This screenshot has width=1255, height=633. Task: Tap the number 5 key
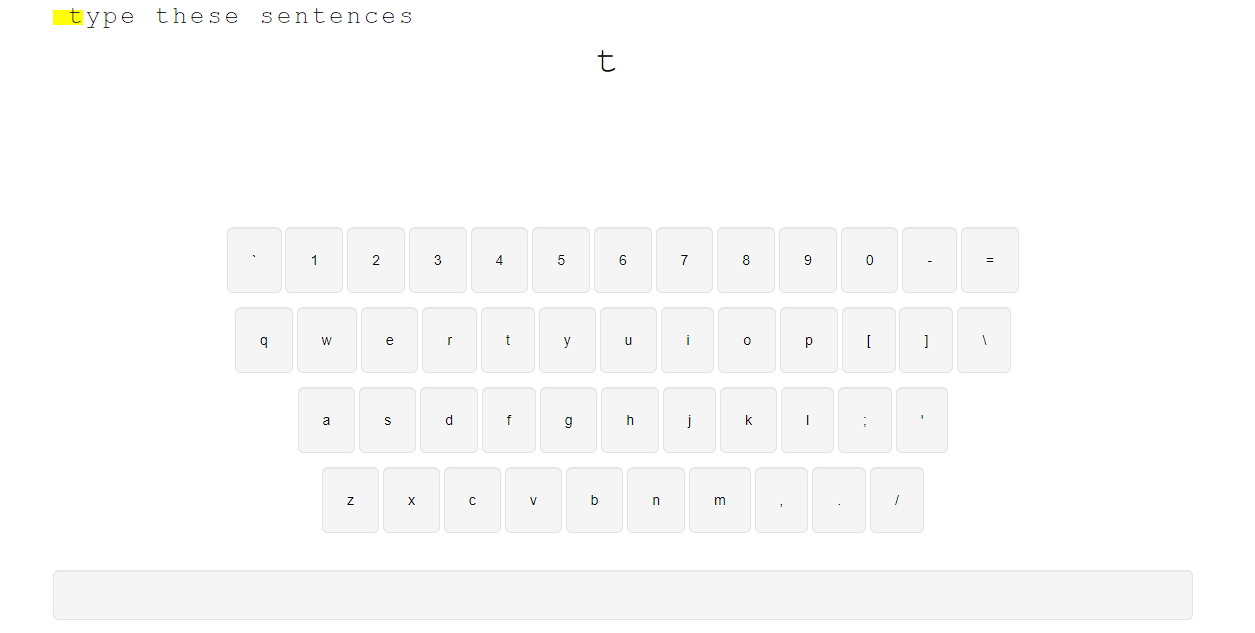pyautogui.click(x=561, y=260)
